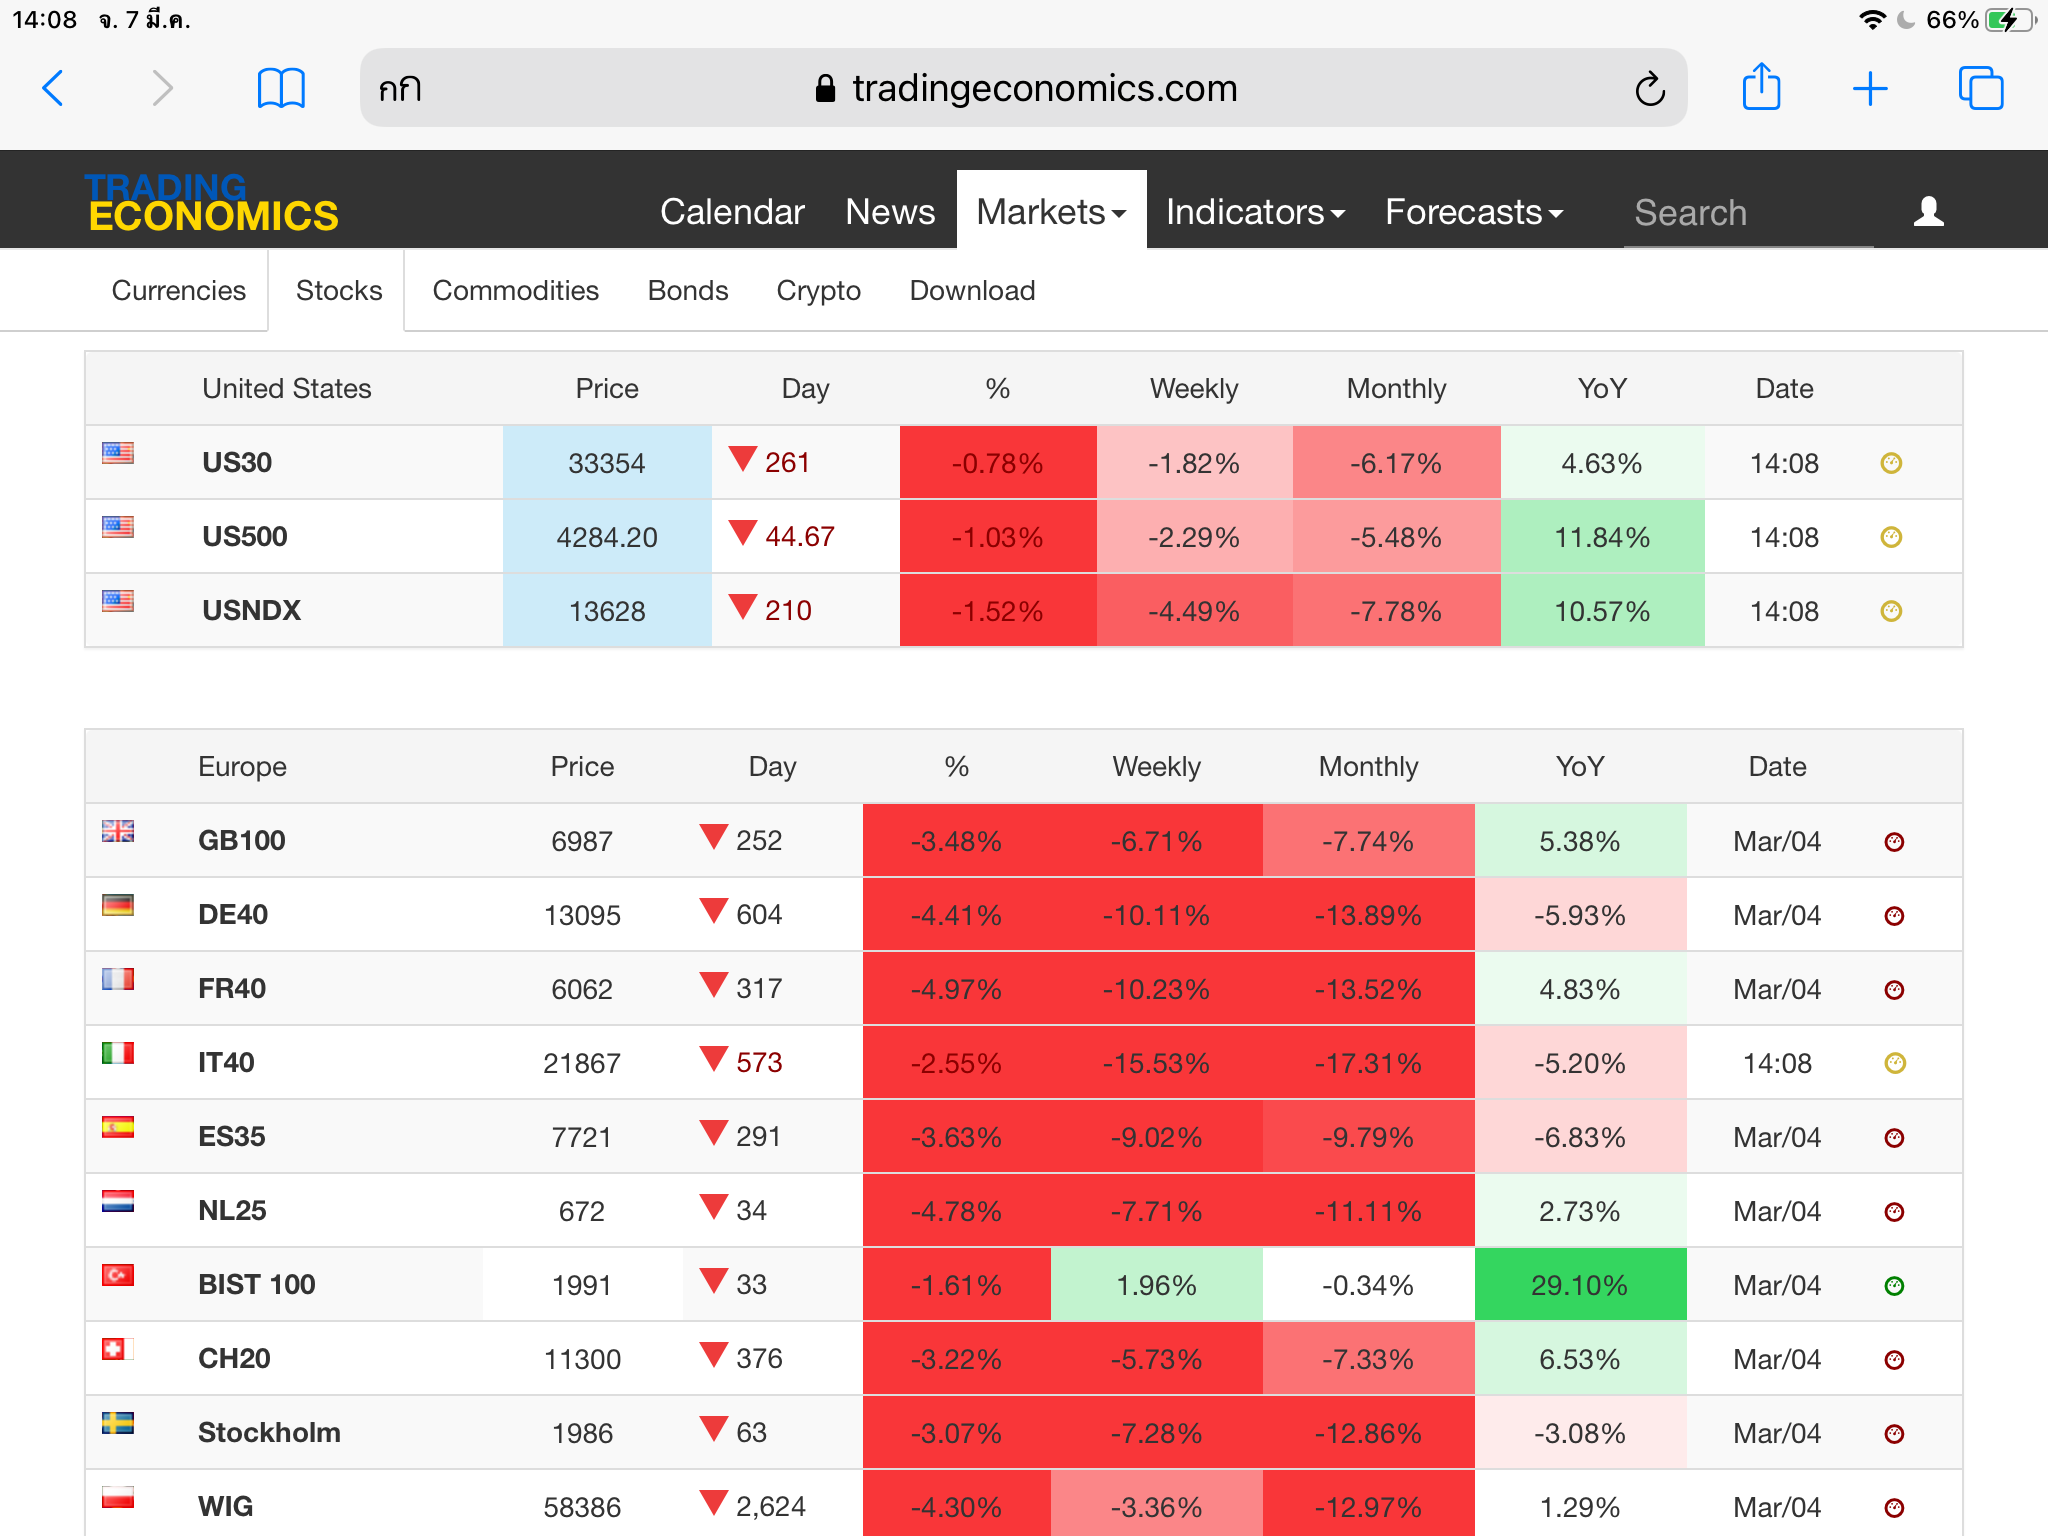Screen dimensions: 2048x1536
Task: Open the ES35 index link
Action: pyautogui.click(x=231, y=1136)
